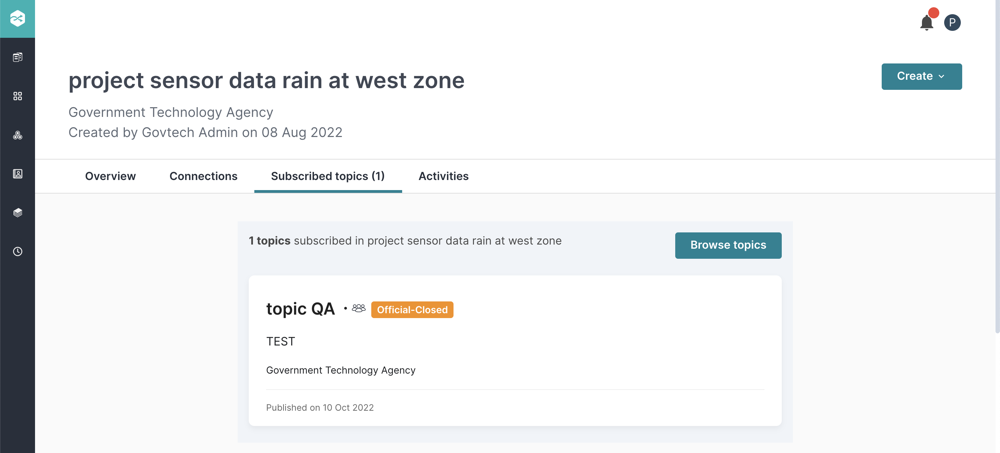Click the topic QA card's Government Technology Agency
The image size is (1000, 453).
click(x=341, y=370)
